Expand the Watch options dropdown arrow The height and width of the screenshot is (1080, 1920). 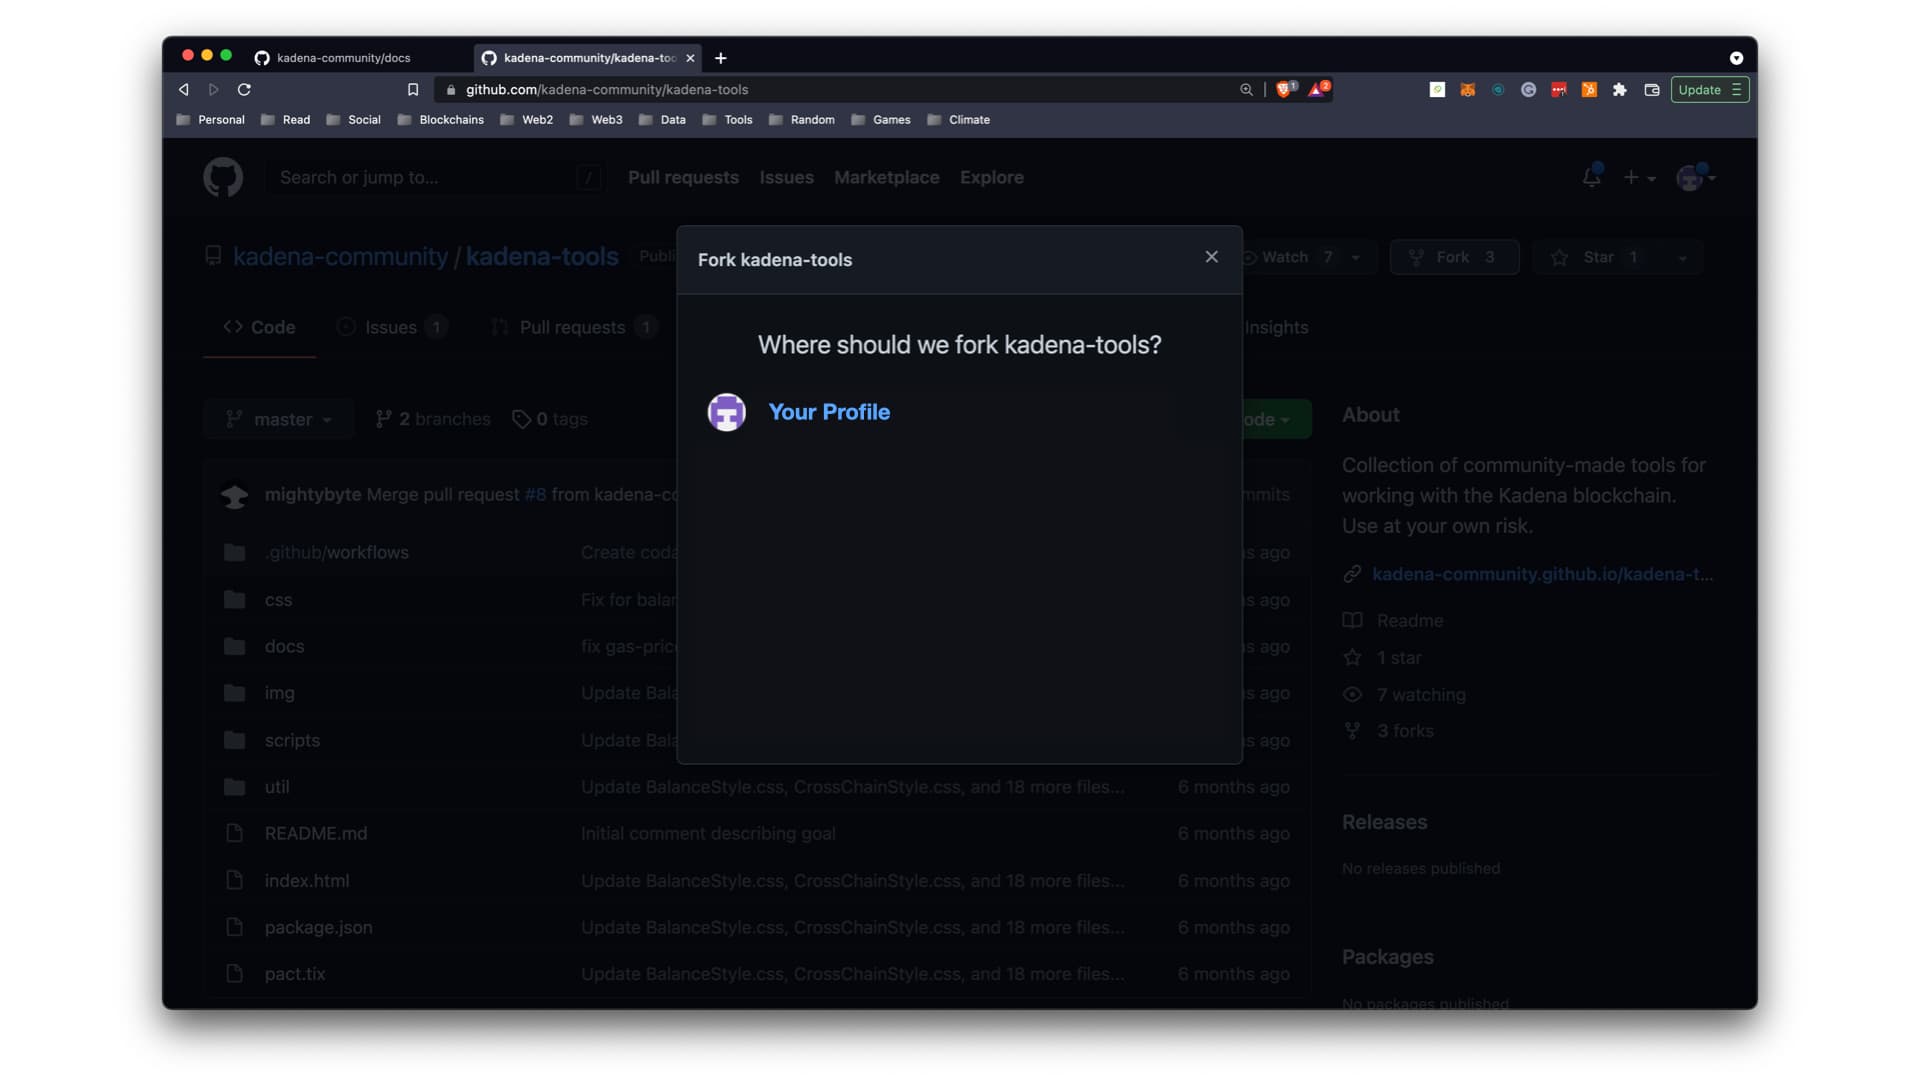1356,257
